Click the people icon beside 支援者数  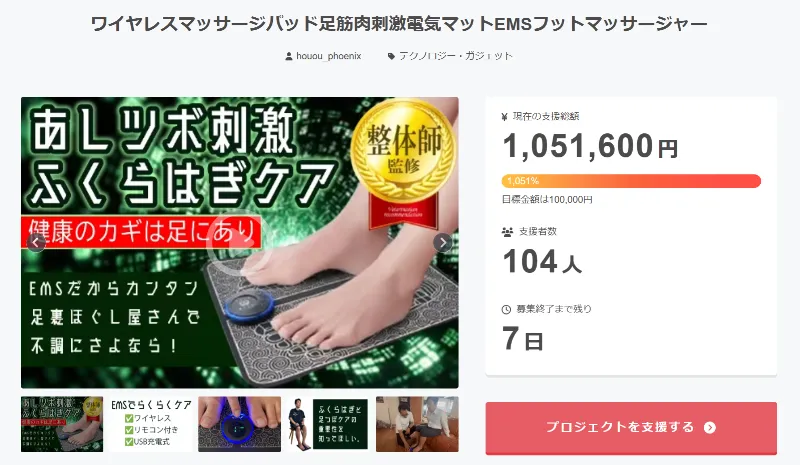click(507, 232)
